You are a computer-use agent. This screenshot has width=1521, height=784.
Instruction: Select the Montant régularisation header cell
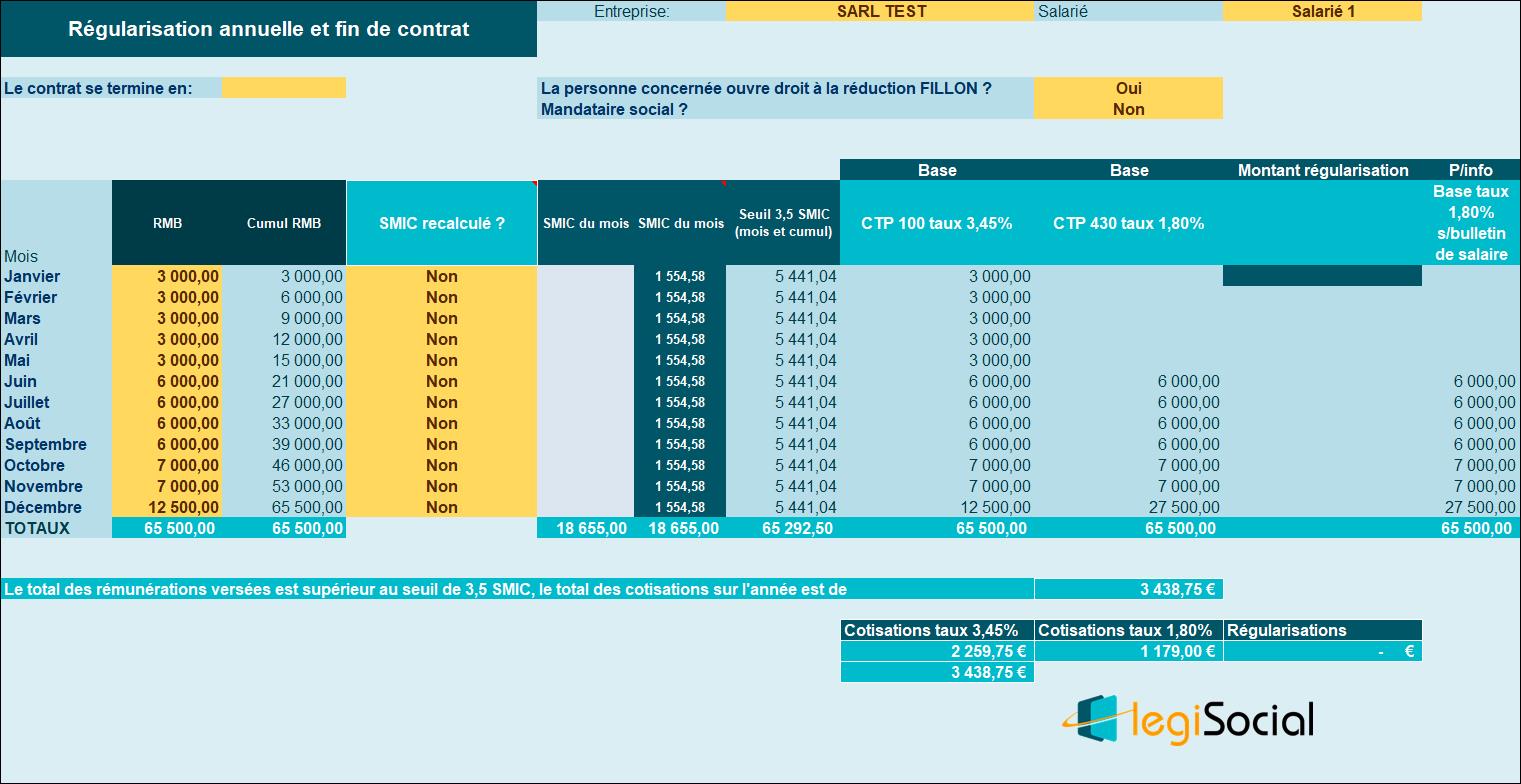[1322, 170]
